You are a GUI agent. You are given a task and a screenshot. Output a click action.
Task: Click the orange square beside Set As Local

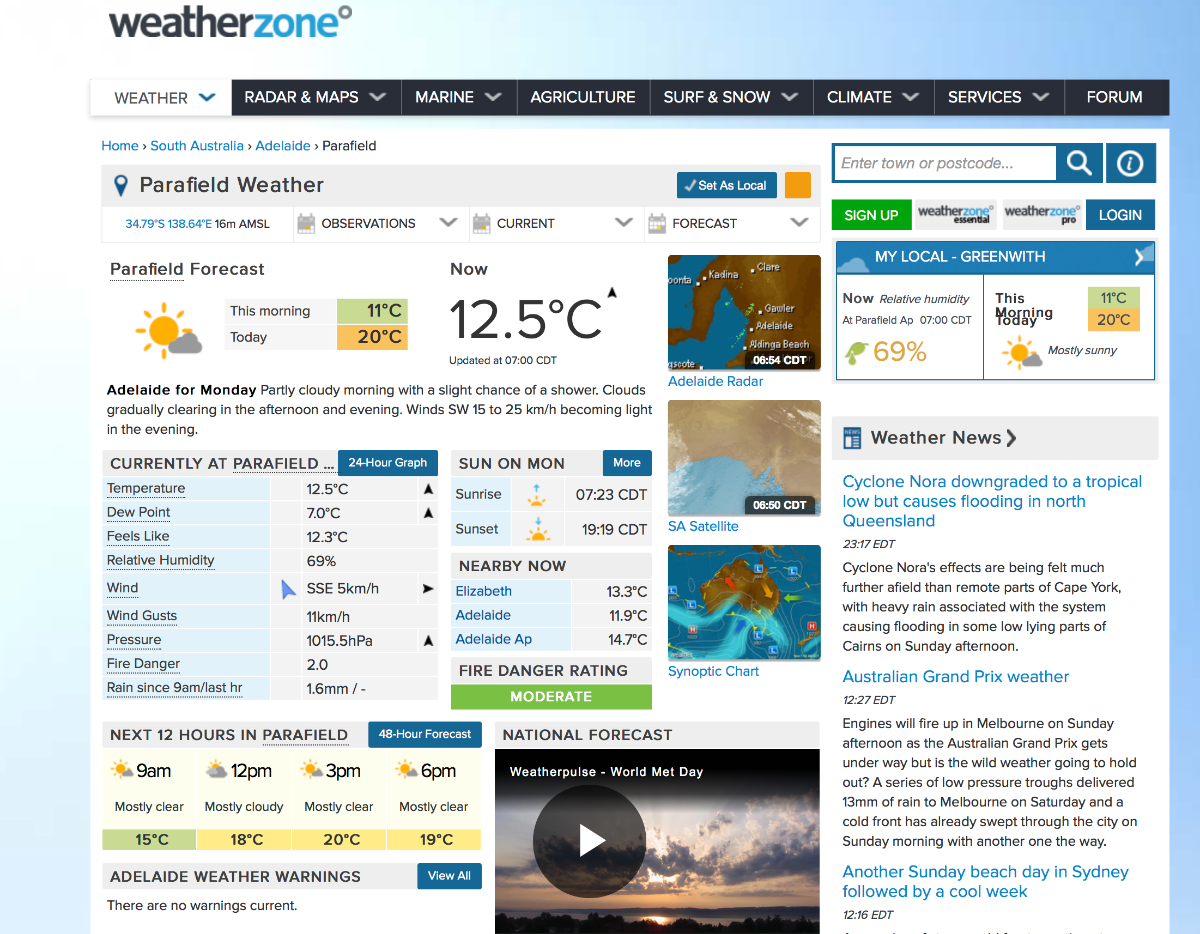pyautogui.click(x=798, y=185)
